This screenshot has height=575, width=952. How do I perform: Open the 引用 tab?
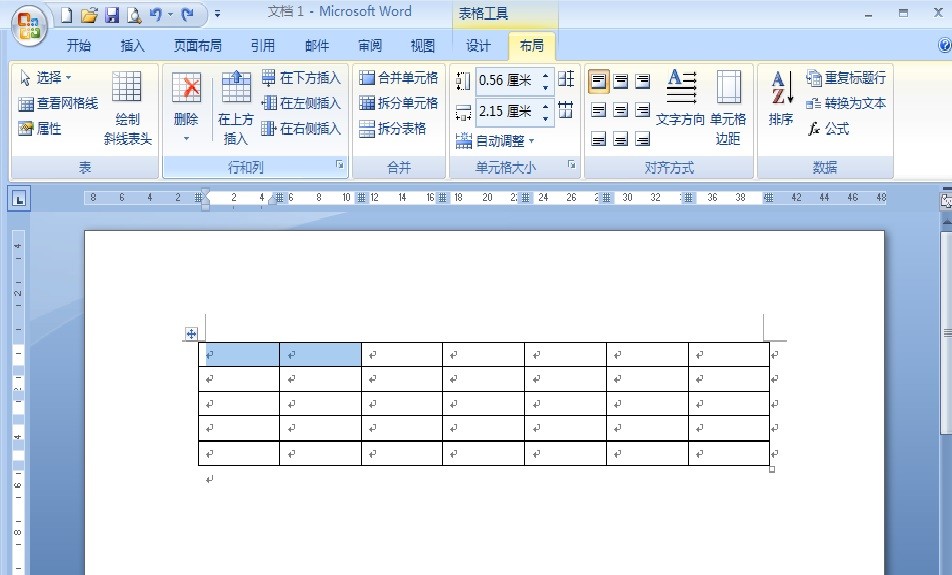[262, 46]
